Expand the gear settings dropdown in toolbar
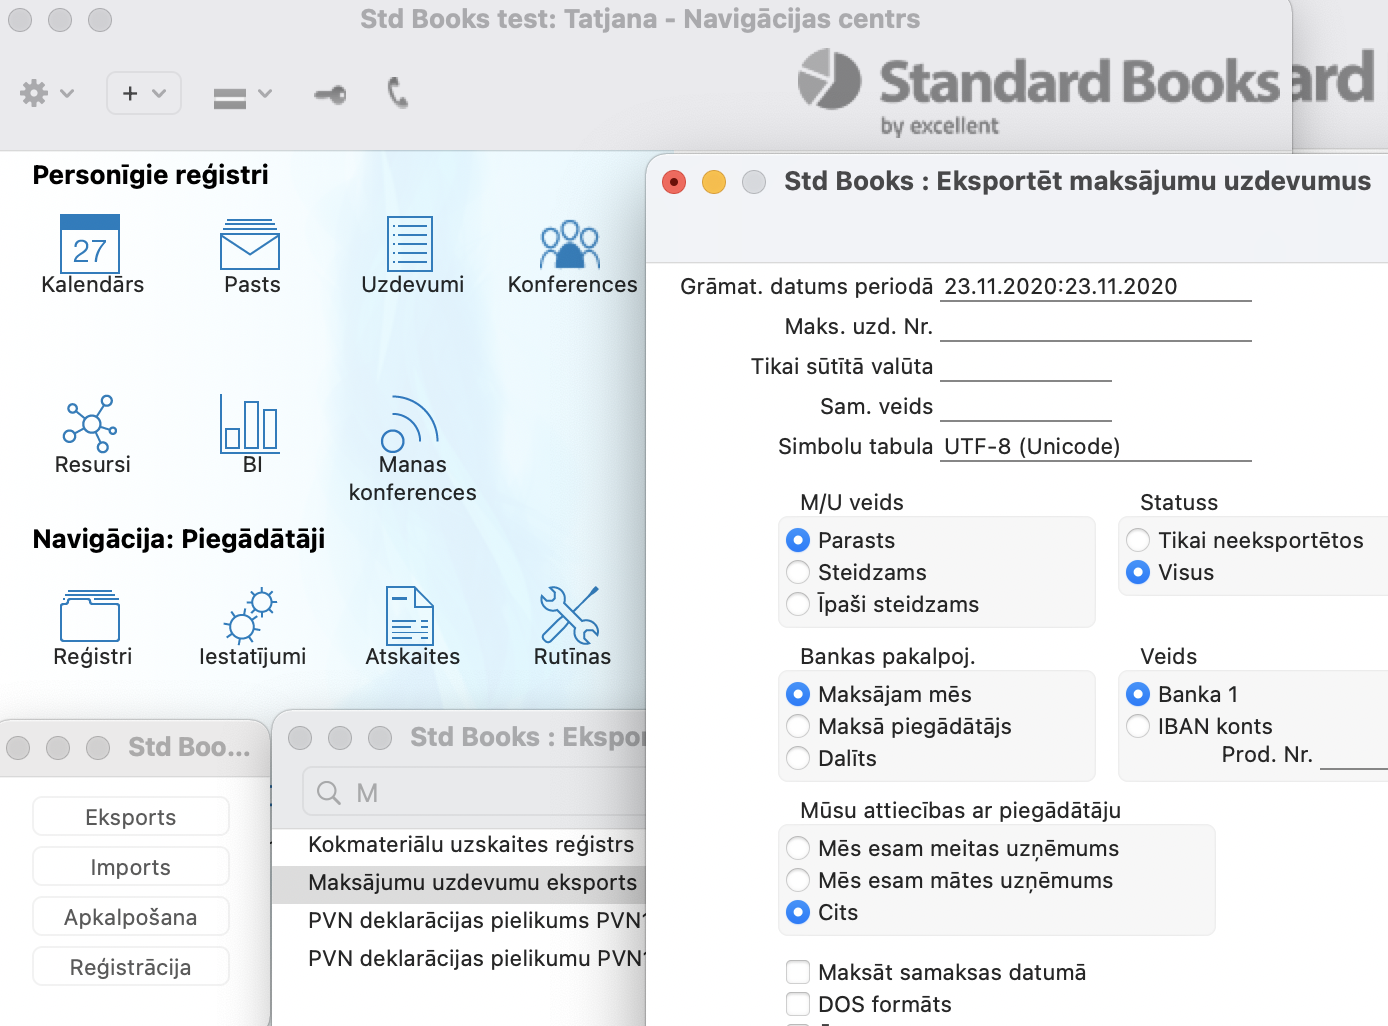The image size is (1388, 1026). pyautogui.click(x=46, y=93)
